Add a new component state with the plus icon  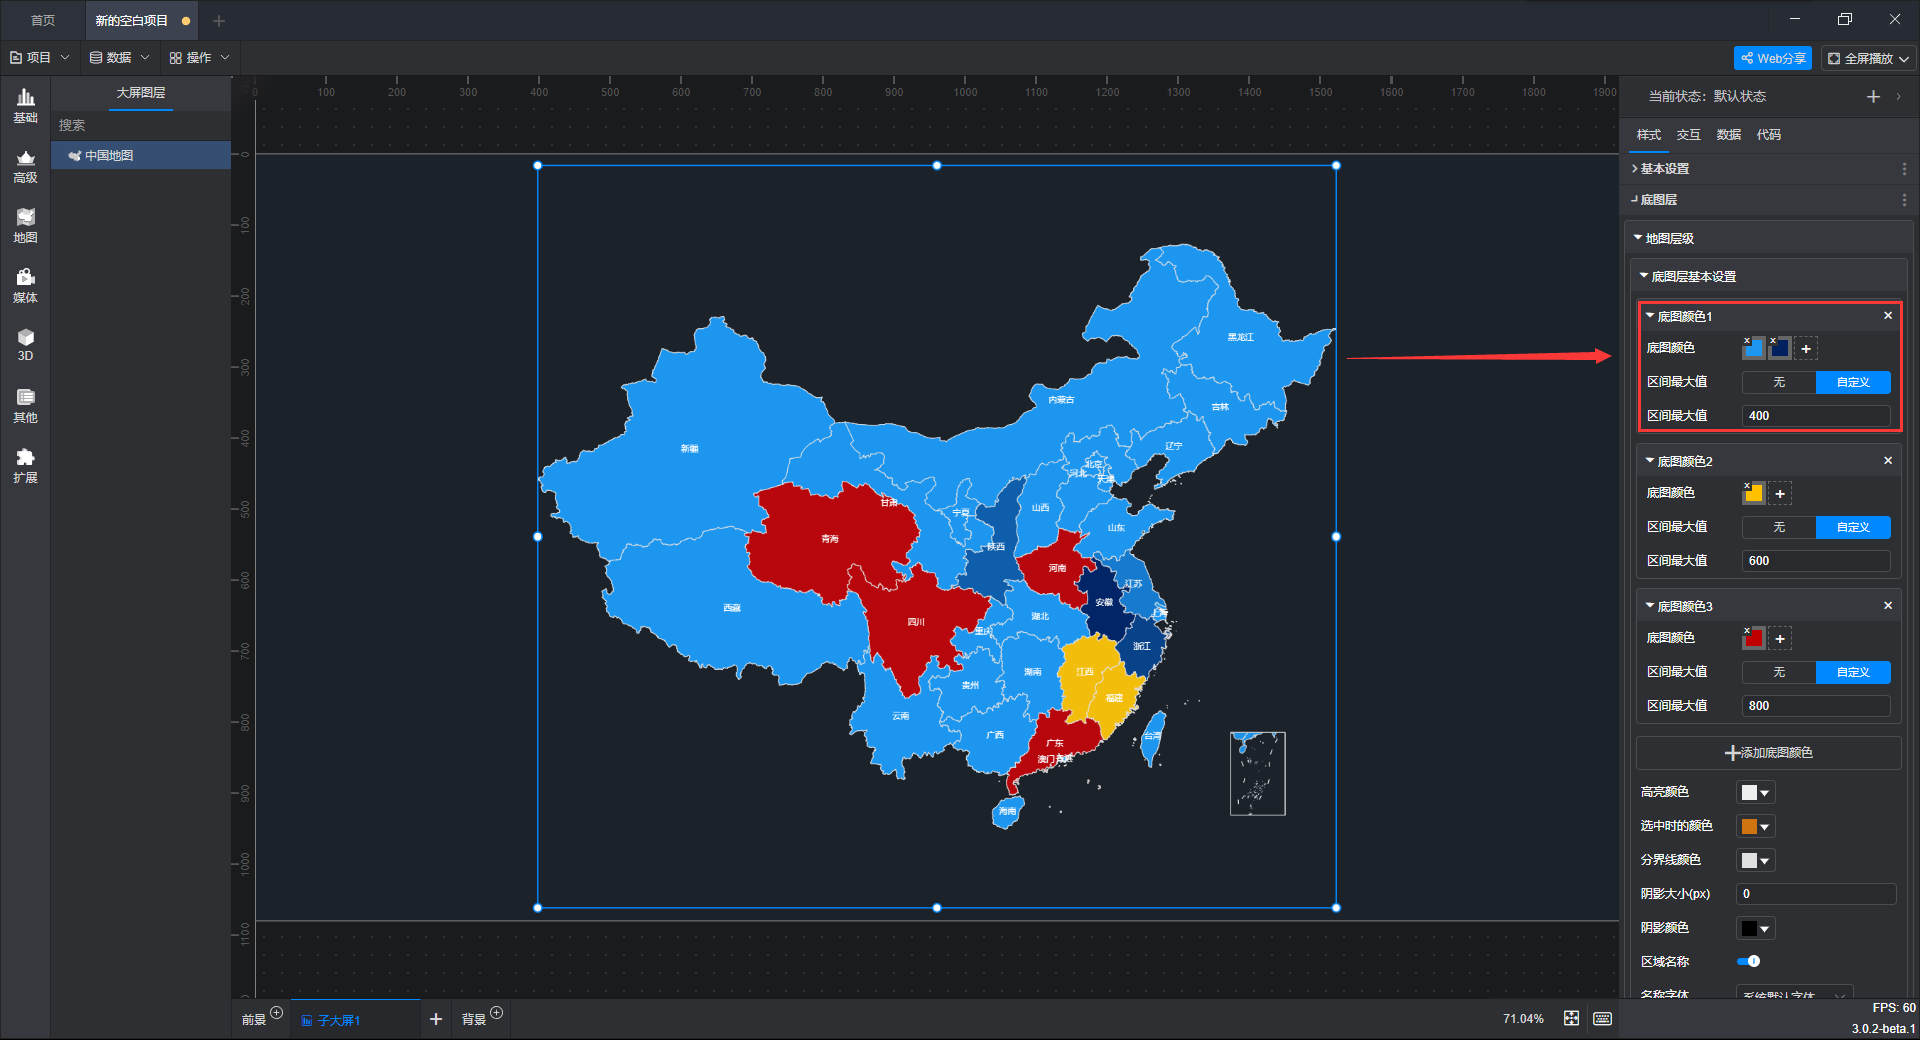pos(1873,96)
